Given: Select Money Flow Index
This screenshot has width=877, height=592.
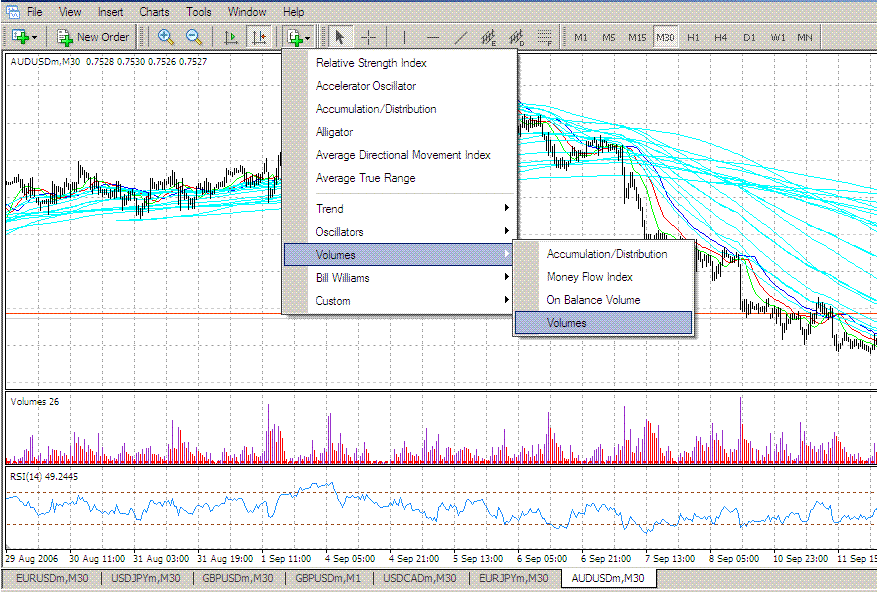Looking at the screenshot, I should point(603,277).
